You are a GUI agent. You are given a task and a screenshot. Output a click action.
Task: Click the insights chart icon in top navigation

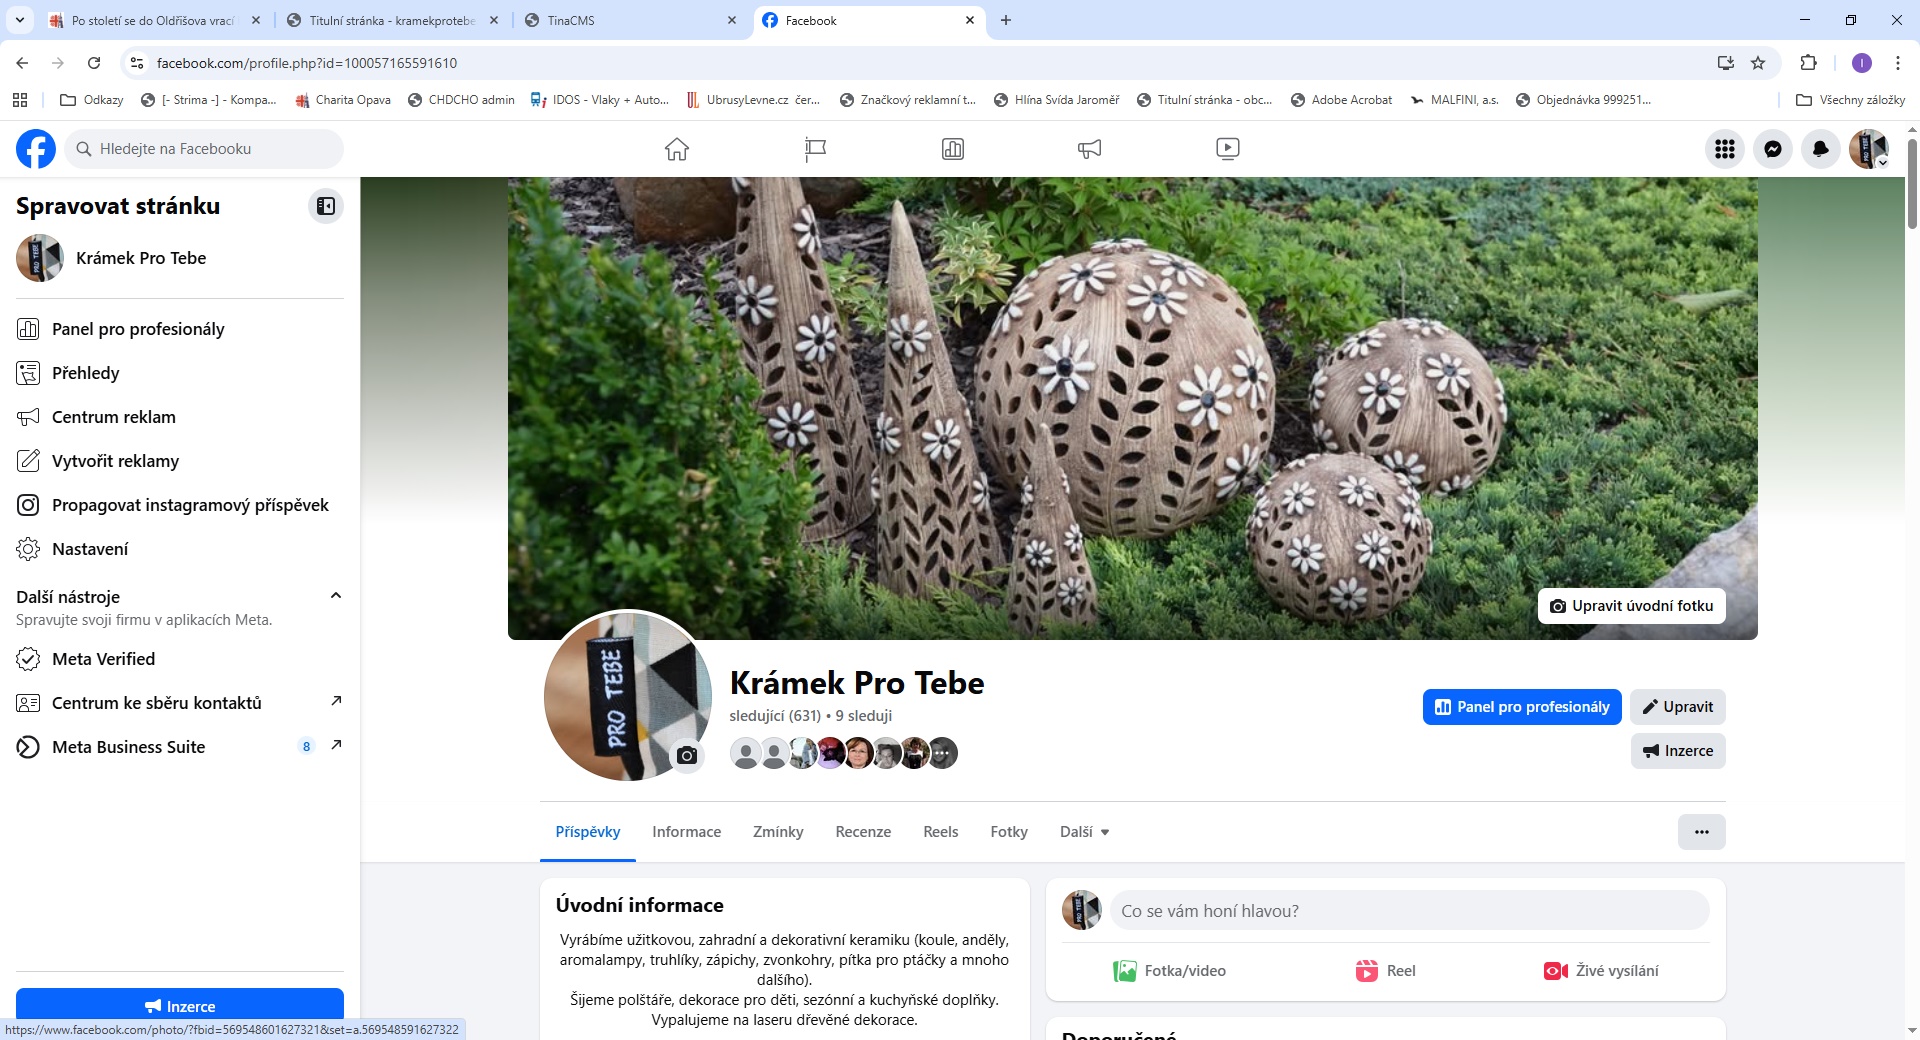952,149
